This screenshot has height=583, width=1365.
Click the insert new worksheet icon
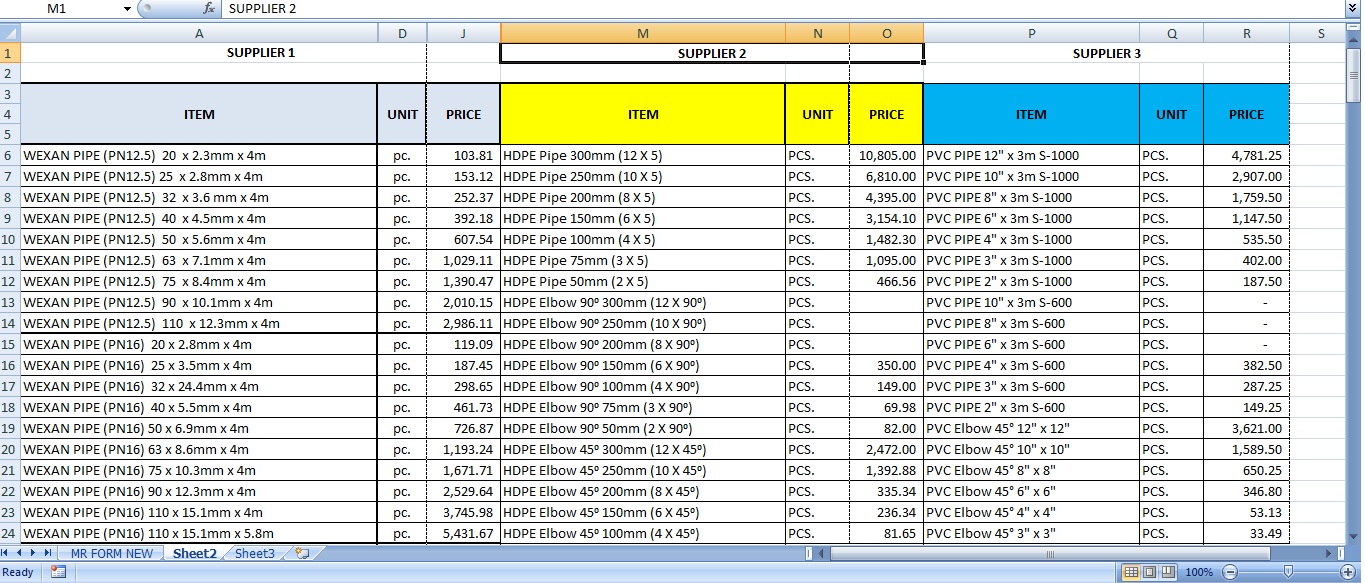click(302, 553)
